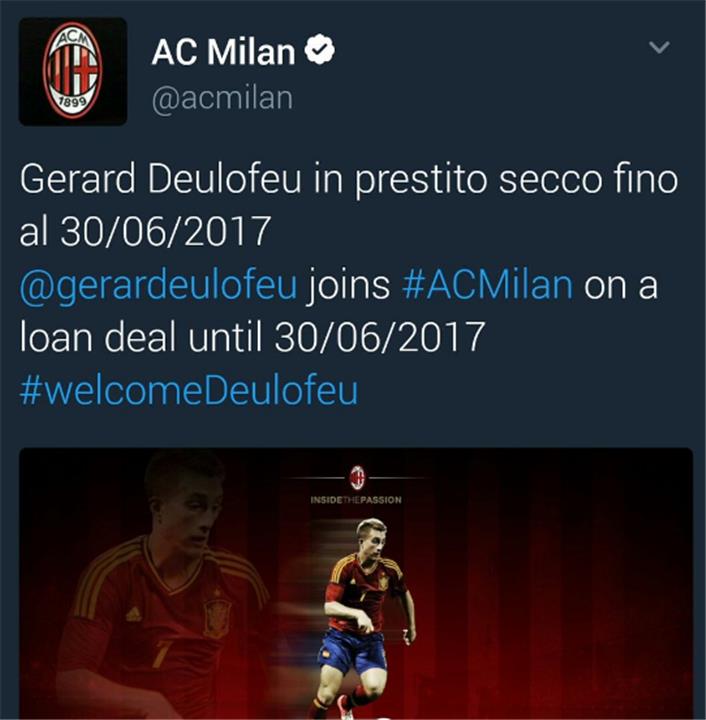Follow the #ACMilan hashtag
This screenshot has height=720, width=706.
click(487, 285)
